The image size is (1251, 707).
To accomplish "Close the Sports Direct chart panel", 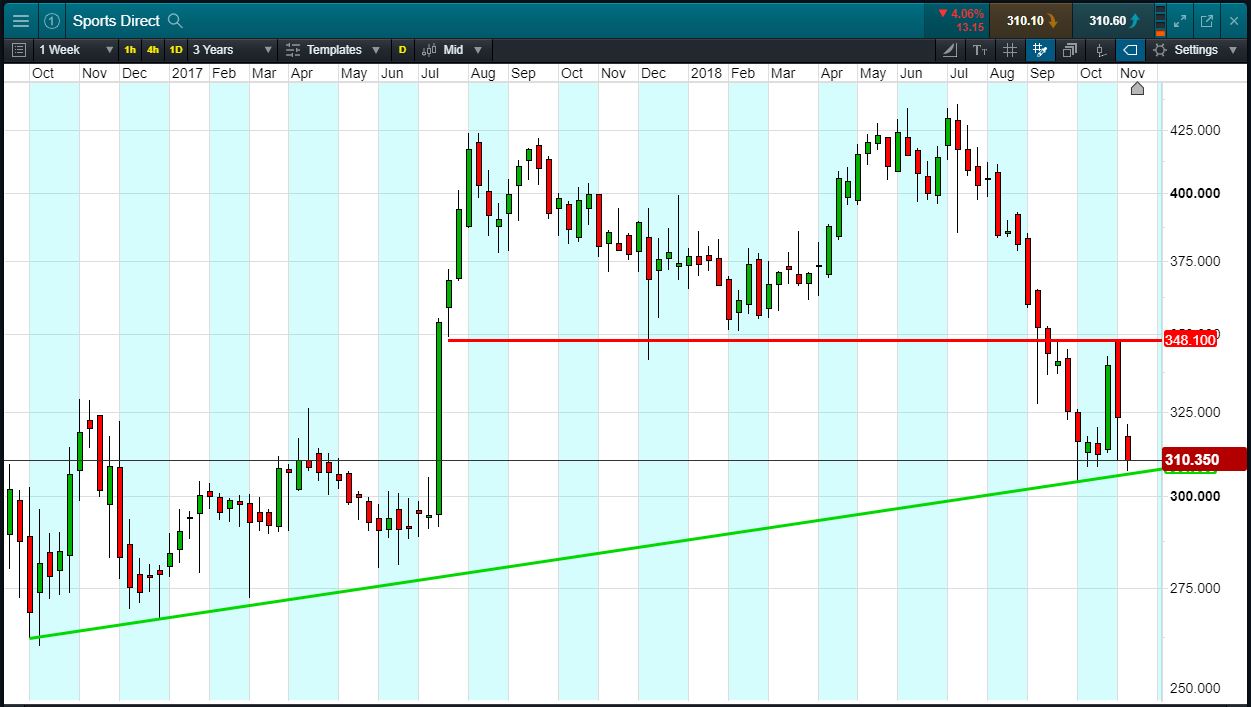I will click(1233, 20).
